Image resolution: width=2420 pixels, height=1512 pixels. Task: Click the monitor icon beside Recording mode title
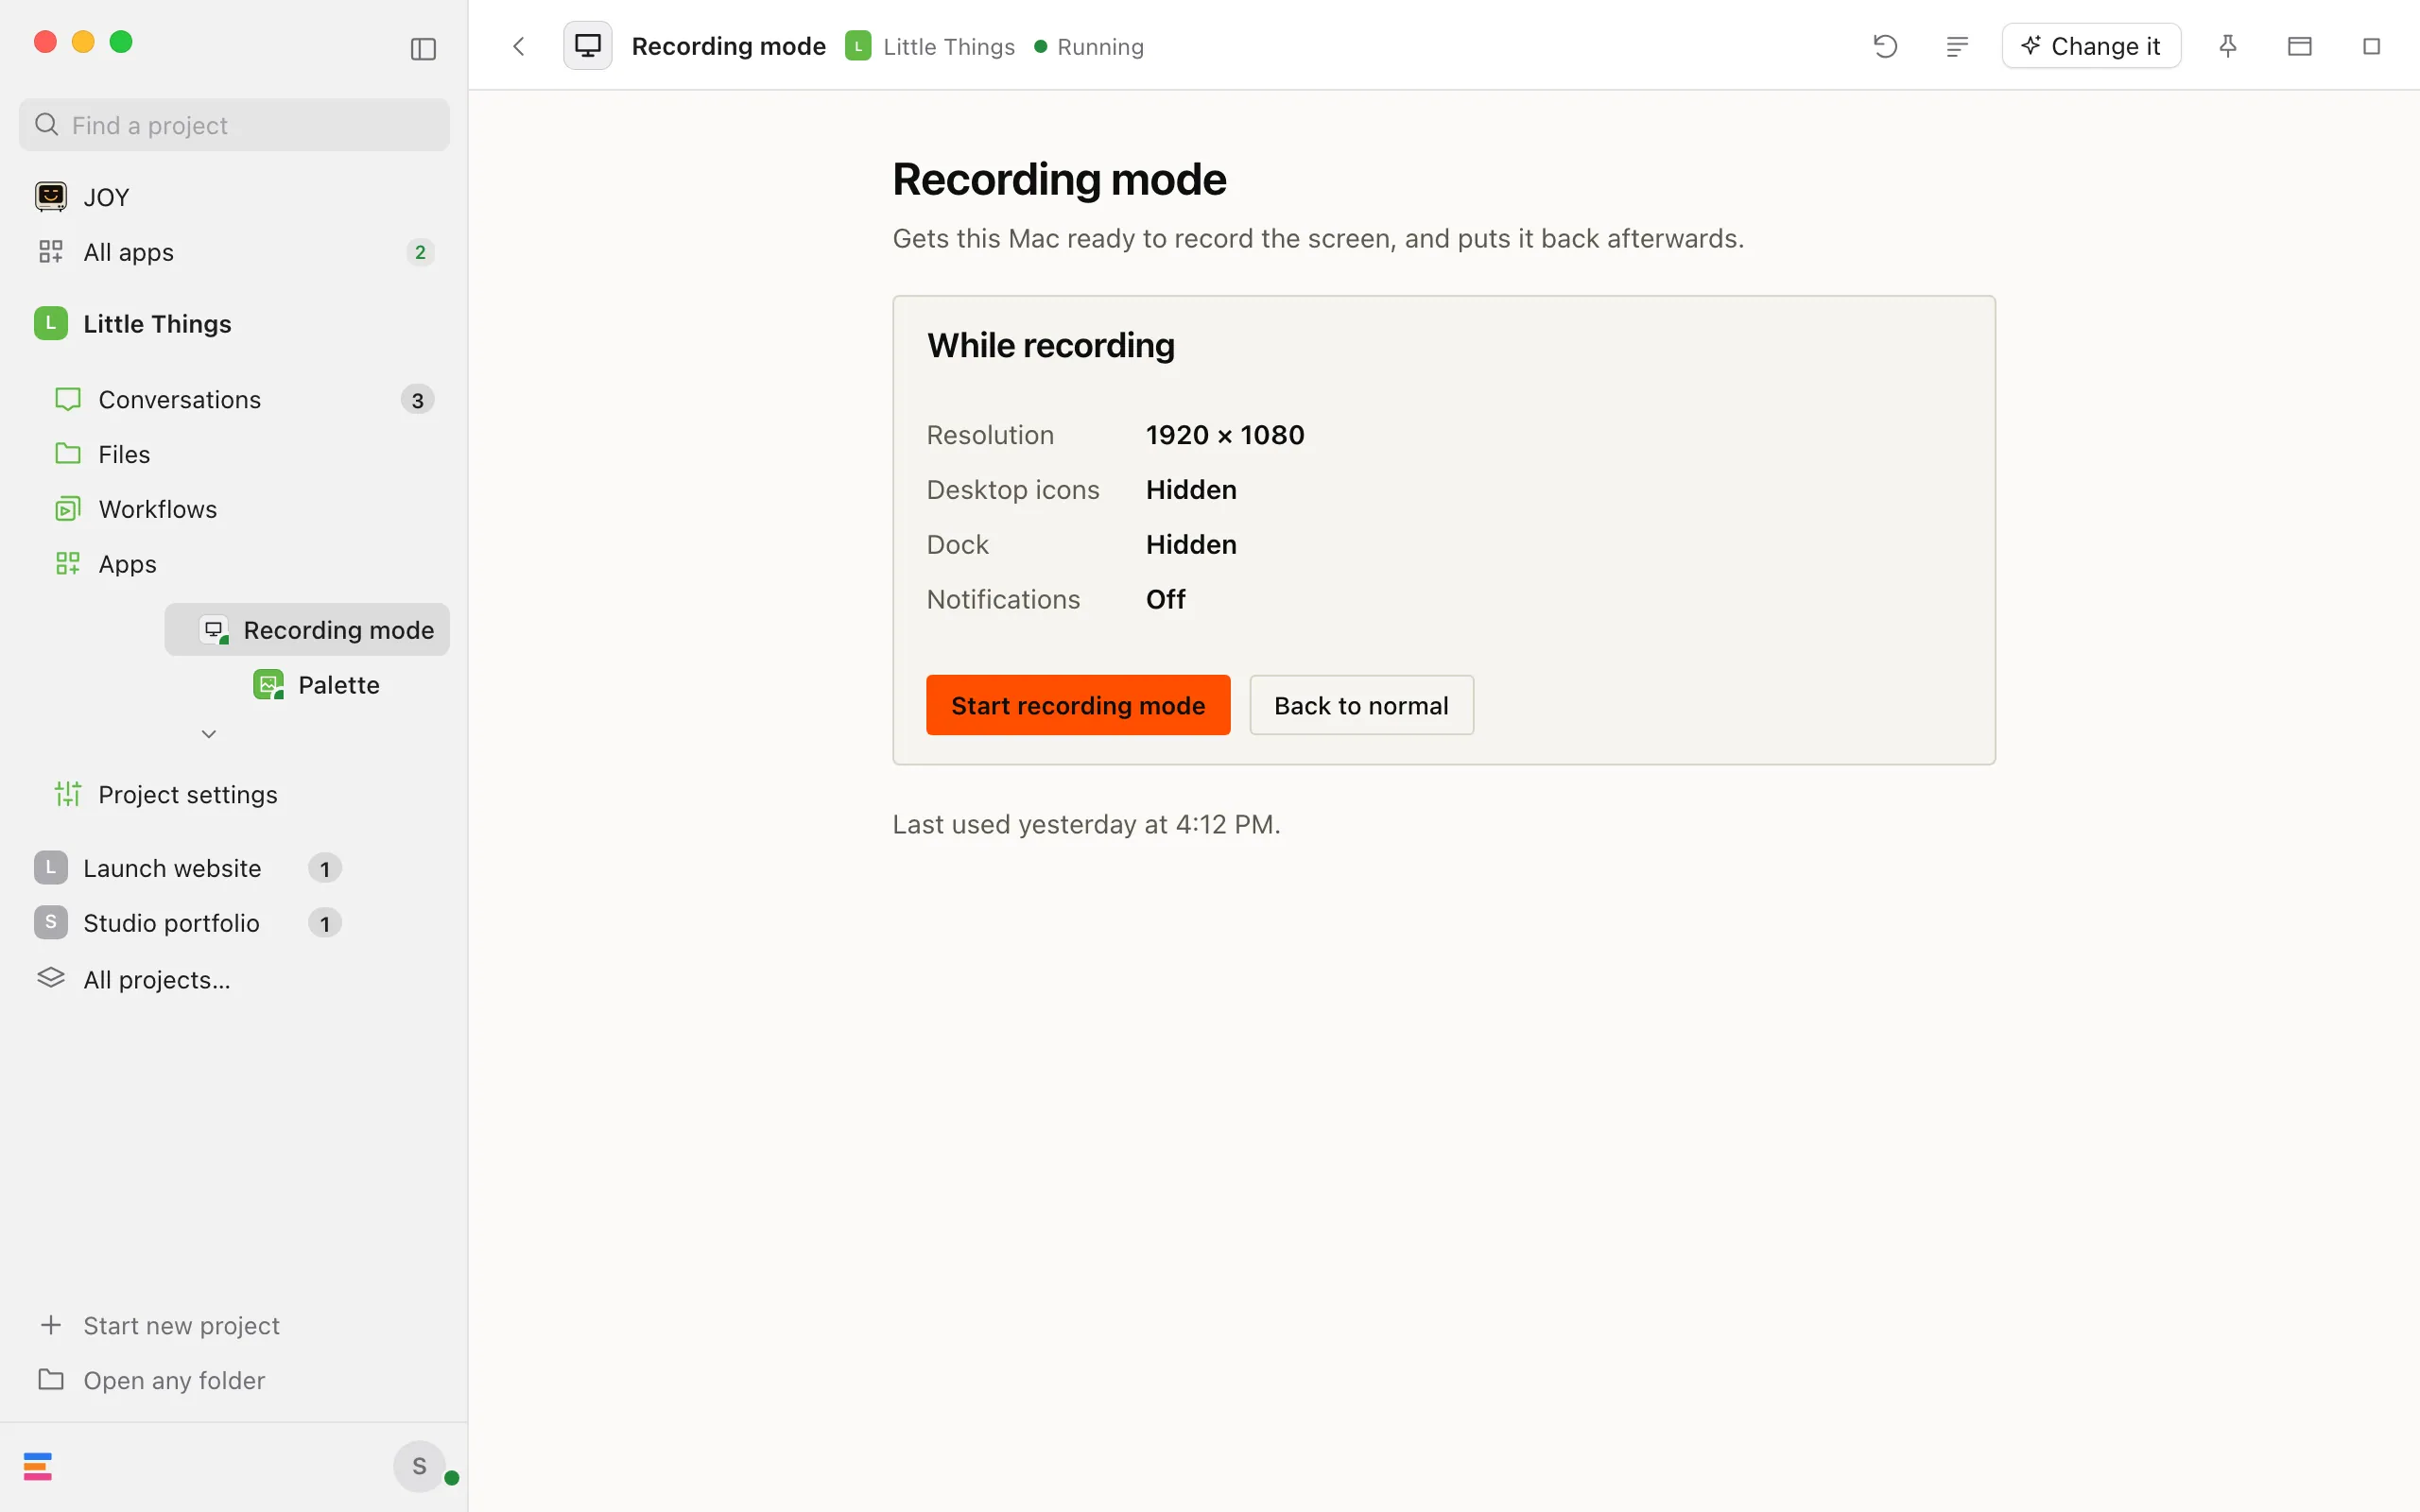[x=587, y=46]
